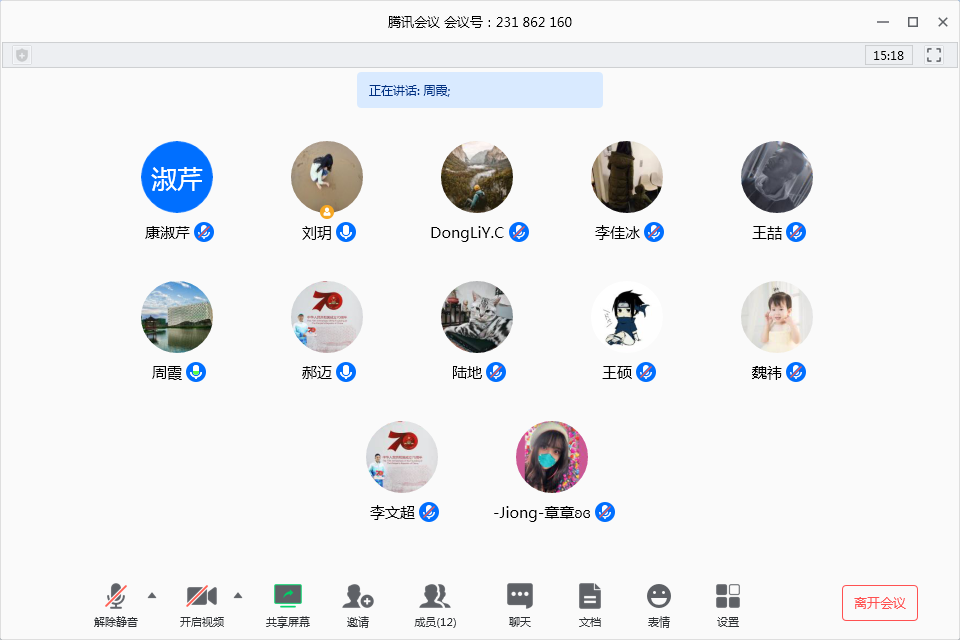
Task: Open the Documents (文档) icon
Action: click(x=590, y=597)
